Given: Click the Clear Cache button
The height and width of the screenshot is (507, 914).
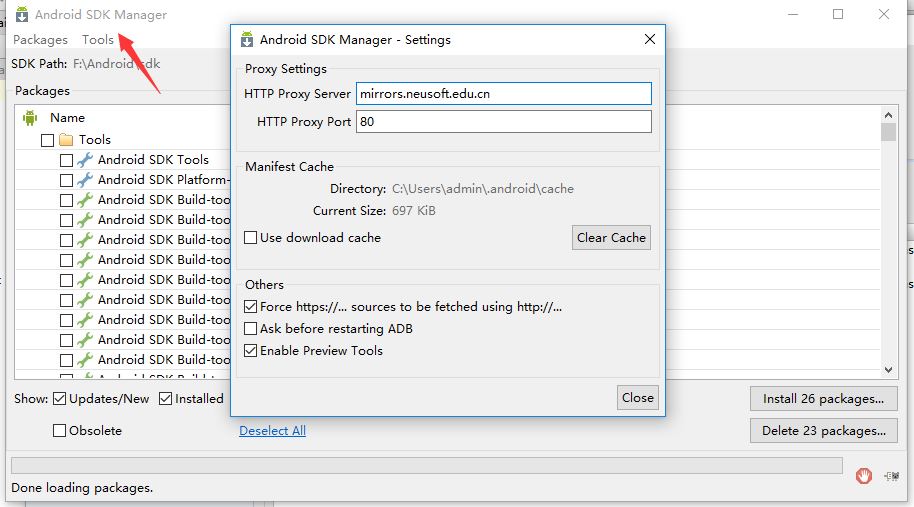Looking at the screenshot, I should [611, 238].
